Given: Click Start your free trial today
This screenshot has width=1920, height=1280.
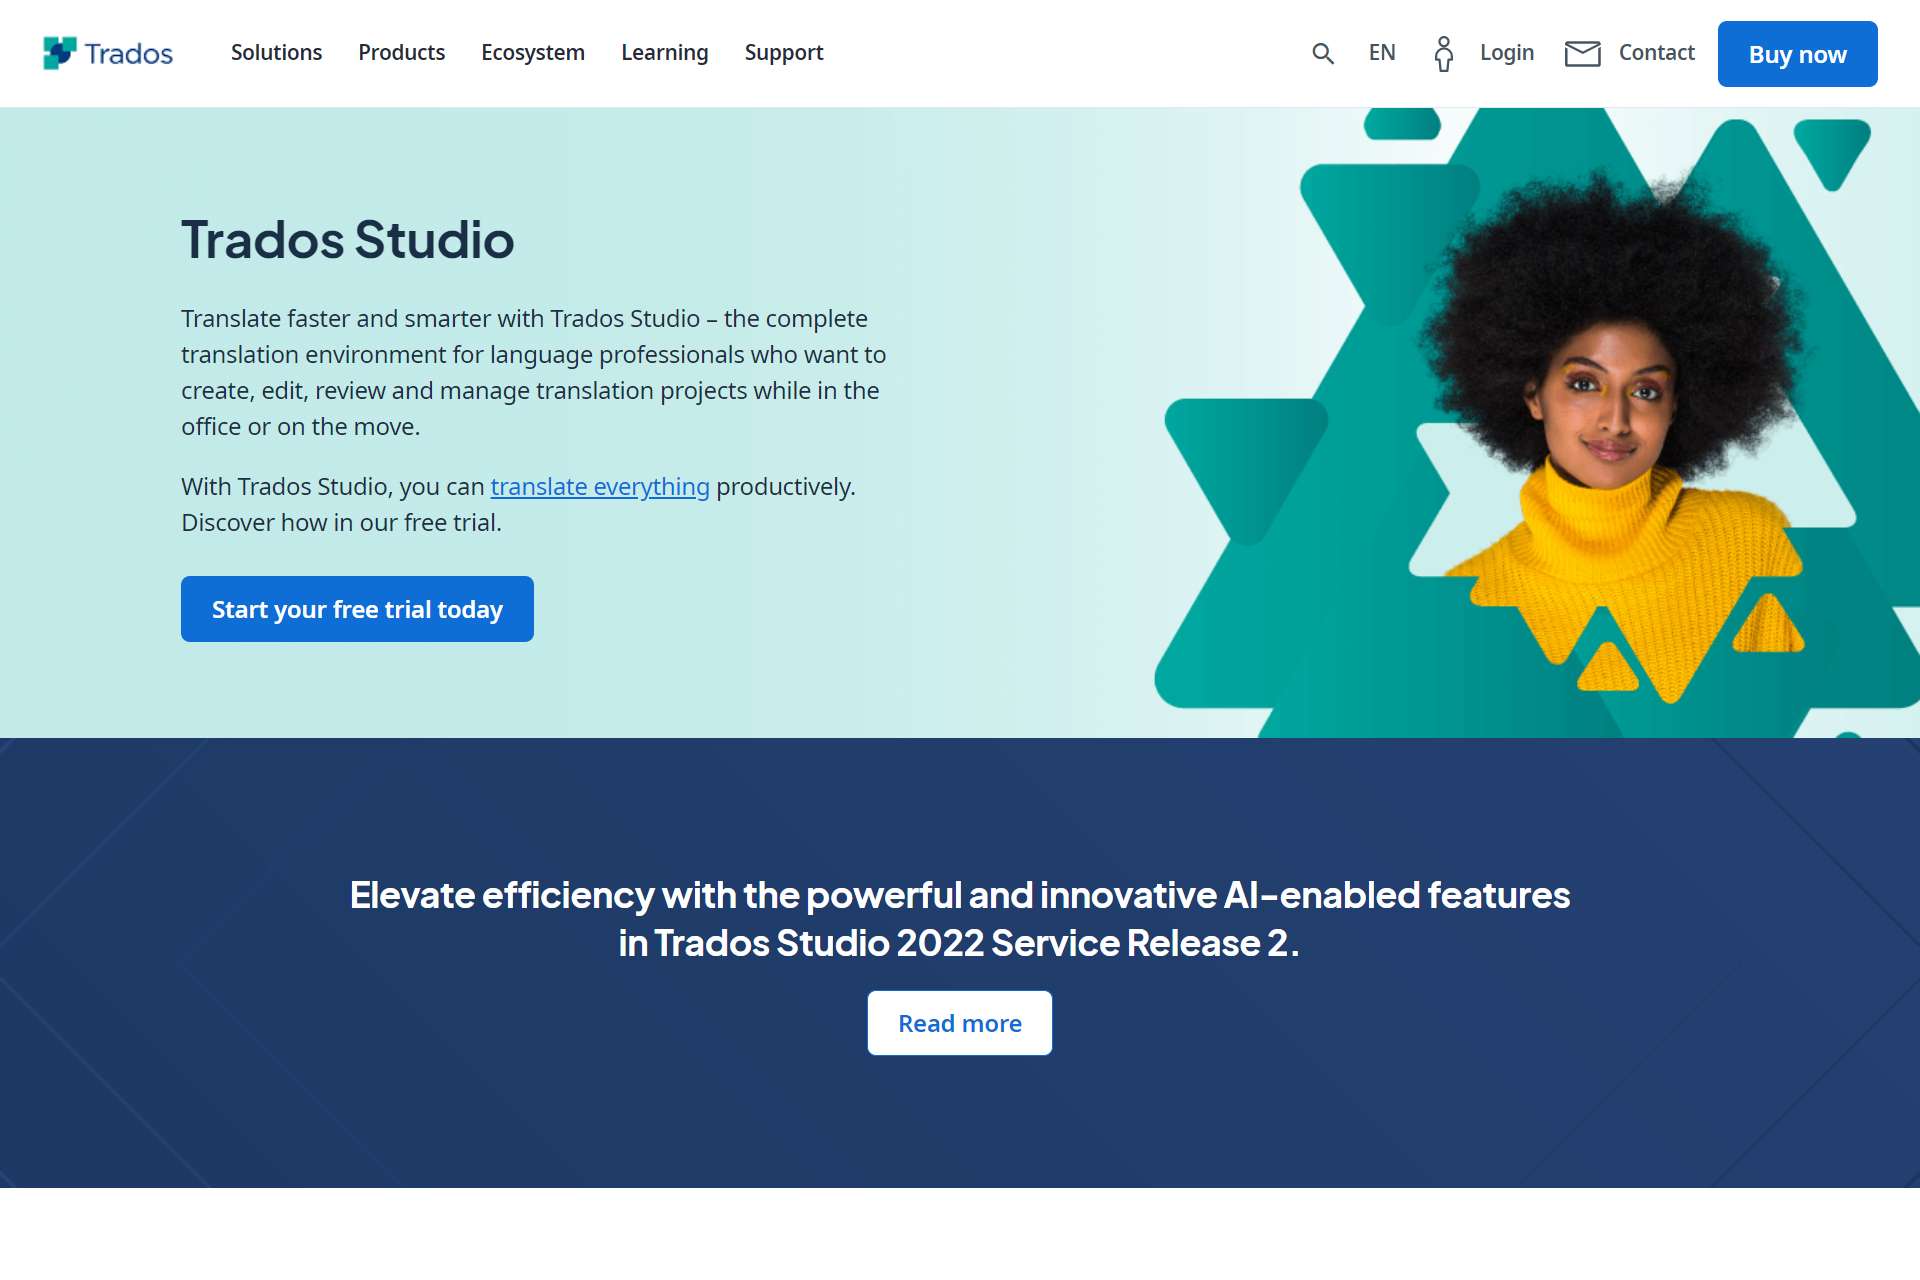Looking at the screenshot, I should (357, 609).
